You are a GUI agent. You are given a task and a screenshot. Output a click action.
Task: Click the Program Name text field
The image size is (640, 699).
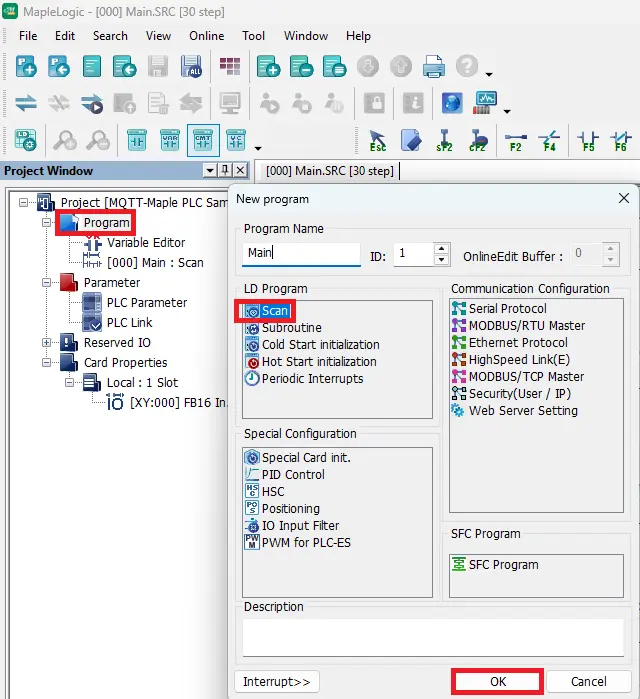301,254
